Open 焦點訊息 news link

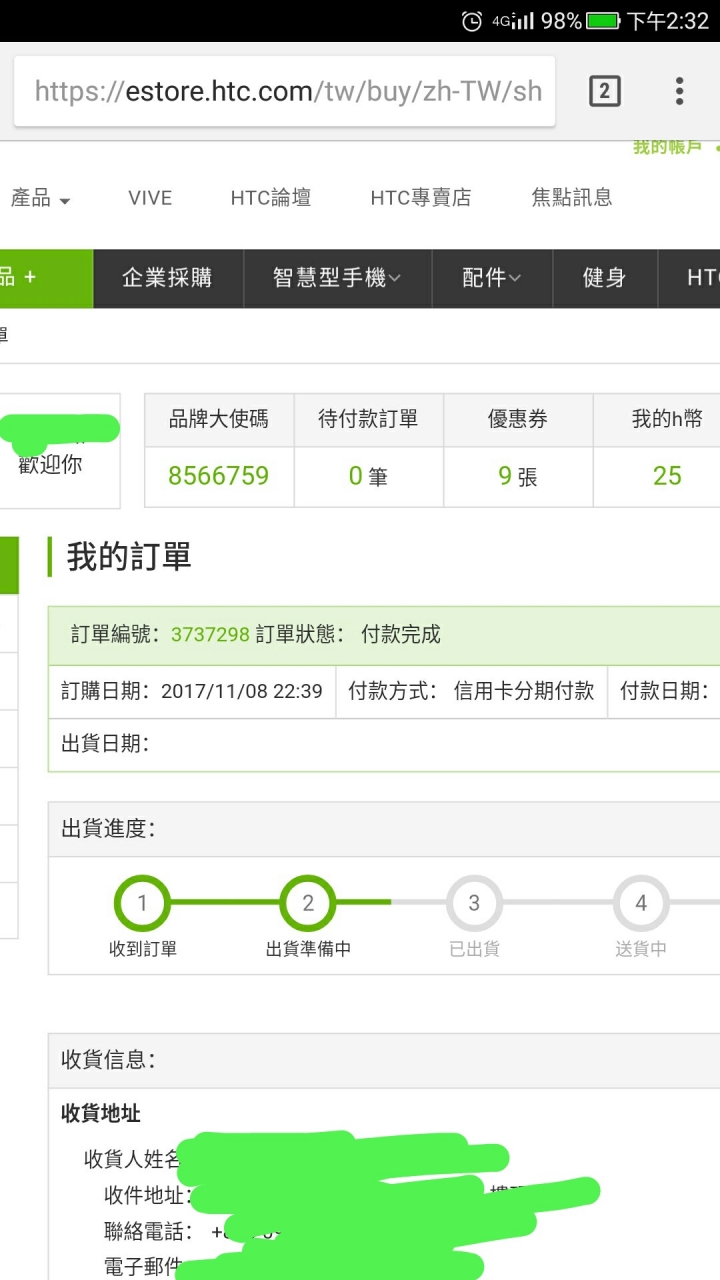coord(571,198)
